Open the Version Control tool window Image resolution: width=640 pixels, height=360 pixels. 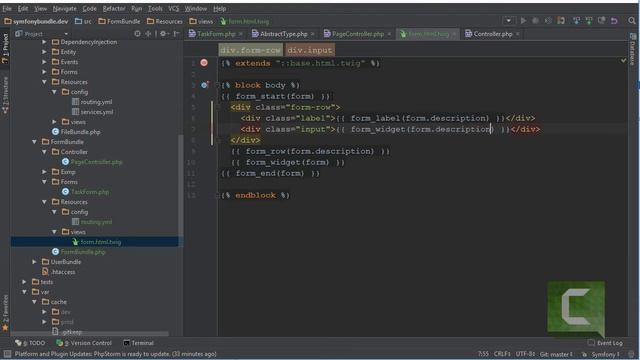[x=84, y=343]
